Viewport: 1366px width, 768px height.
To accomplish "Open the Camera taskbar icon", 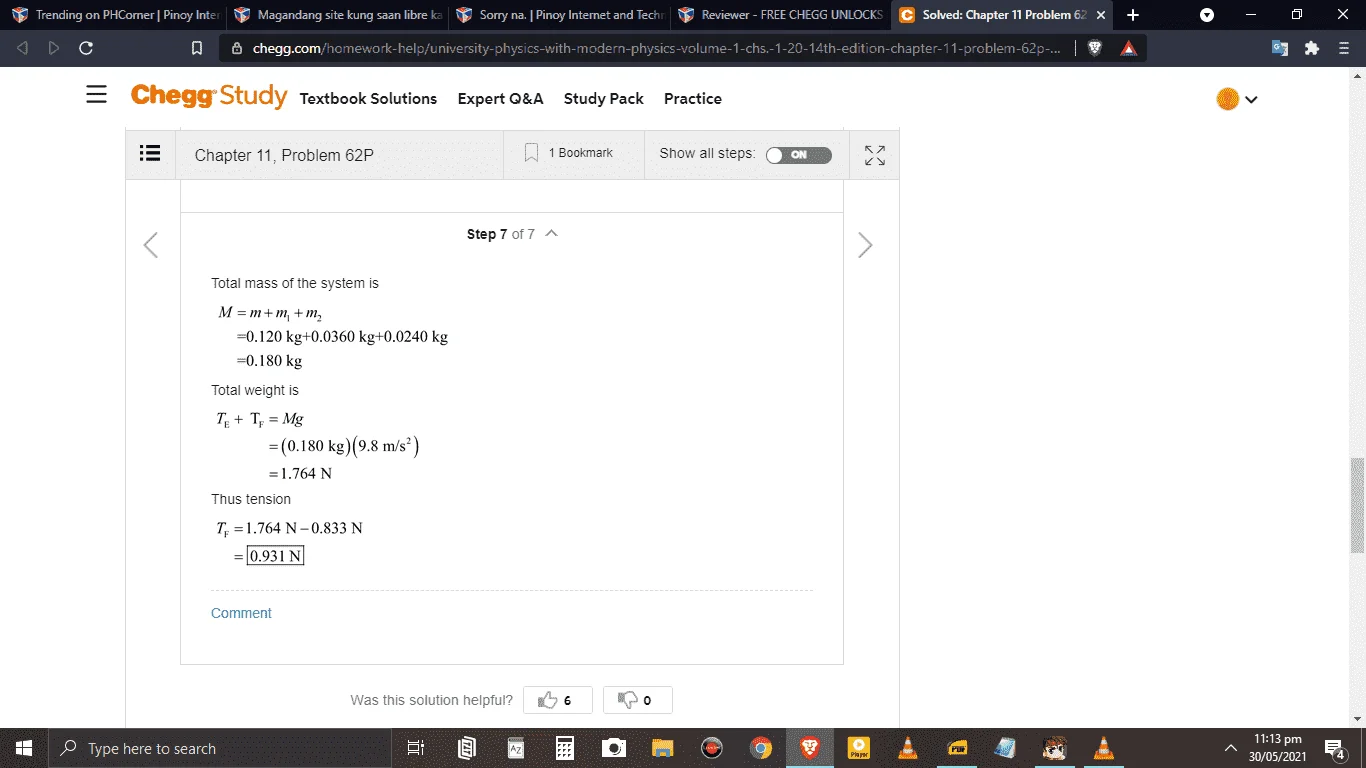I will coord(614,748).
